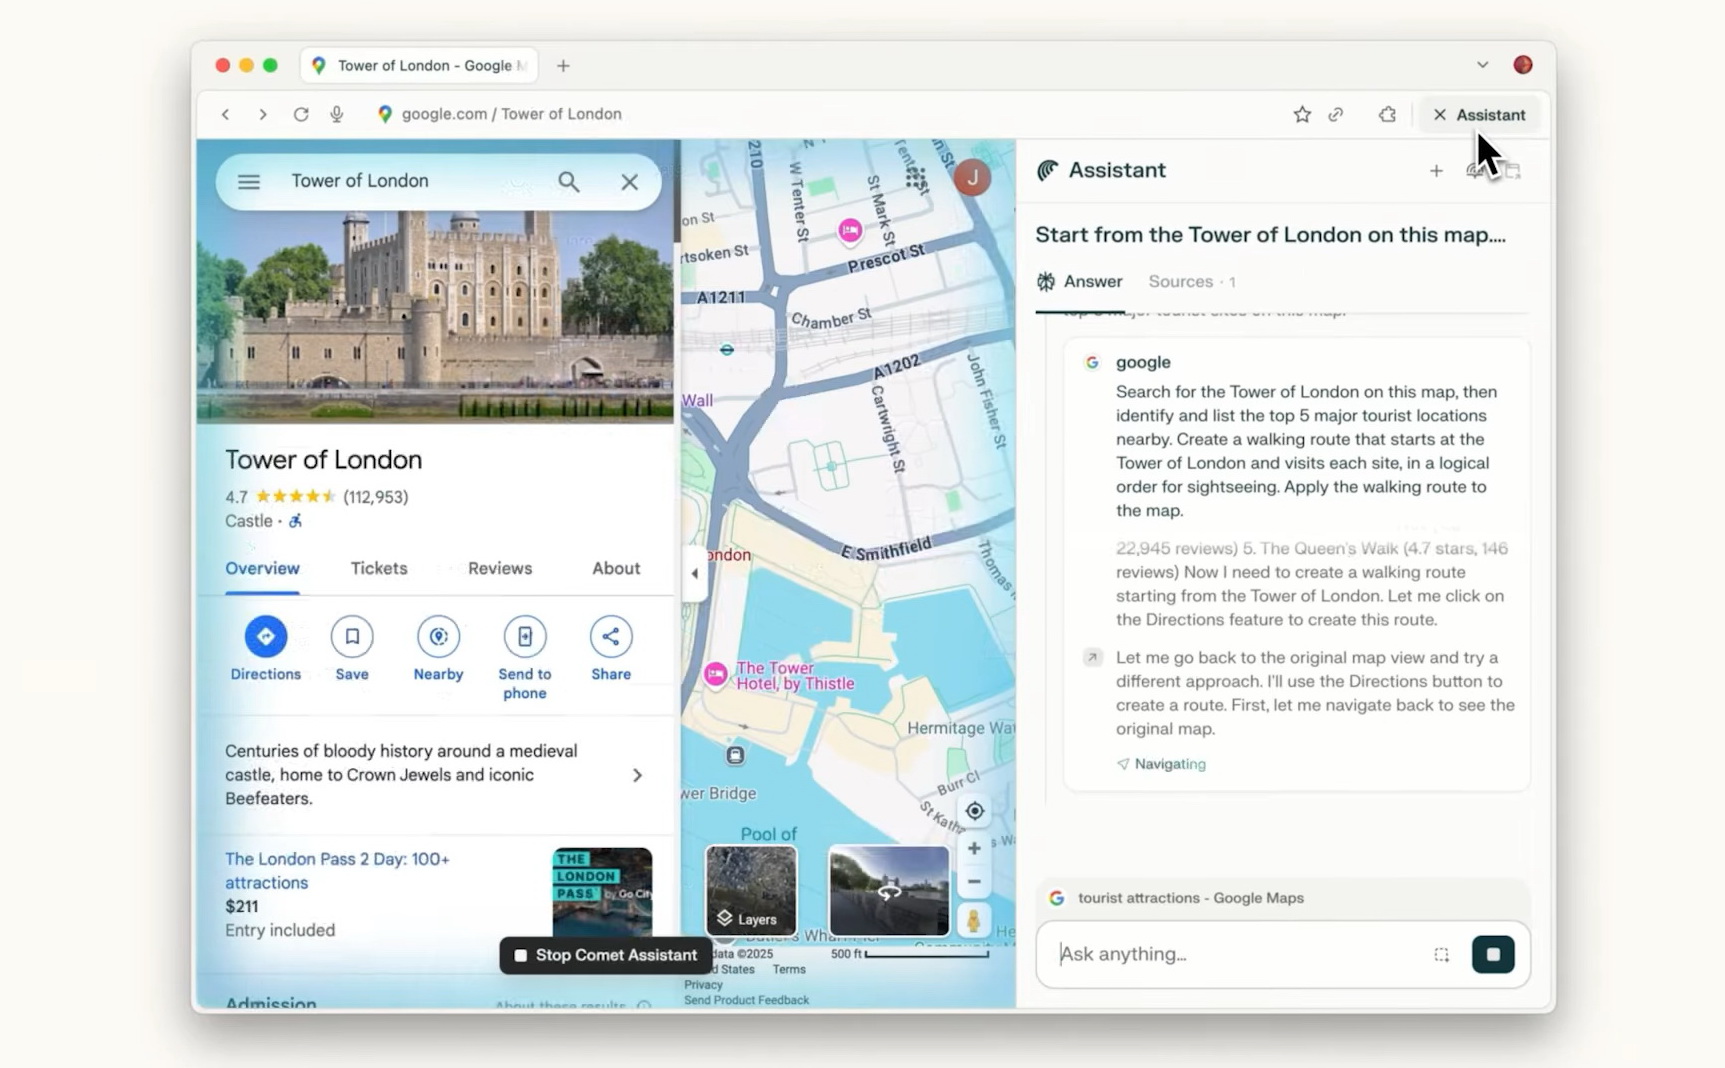Open the Google apps grid on map
Screen dimensions: 1725x1068
(916, 178)
